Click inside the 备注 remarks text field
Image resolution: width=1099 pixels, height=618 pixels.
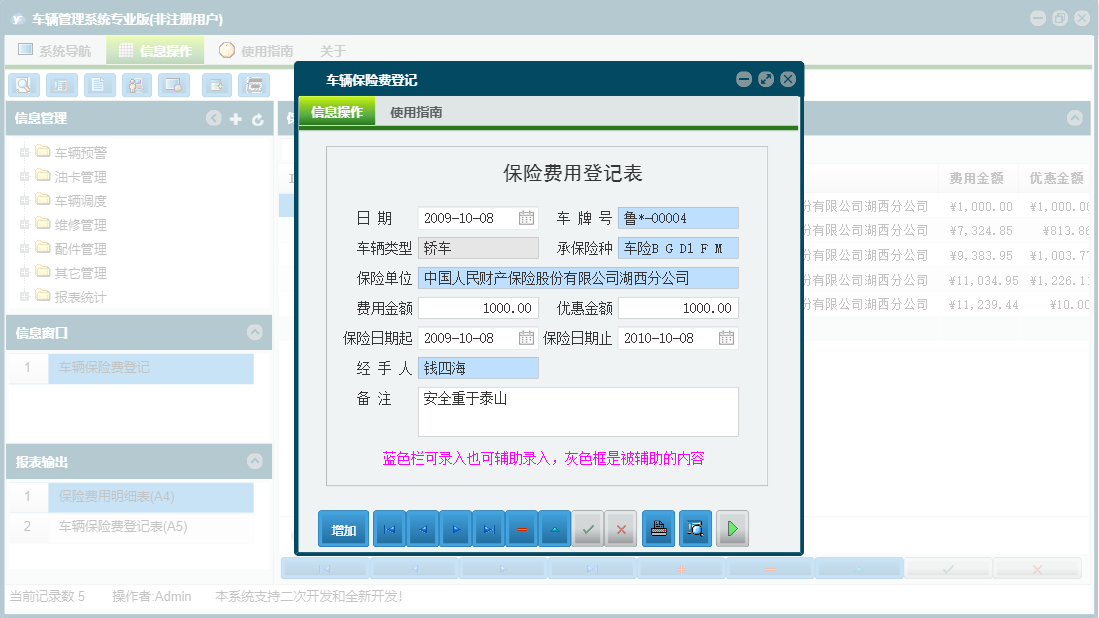tap(578, 410)
